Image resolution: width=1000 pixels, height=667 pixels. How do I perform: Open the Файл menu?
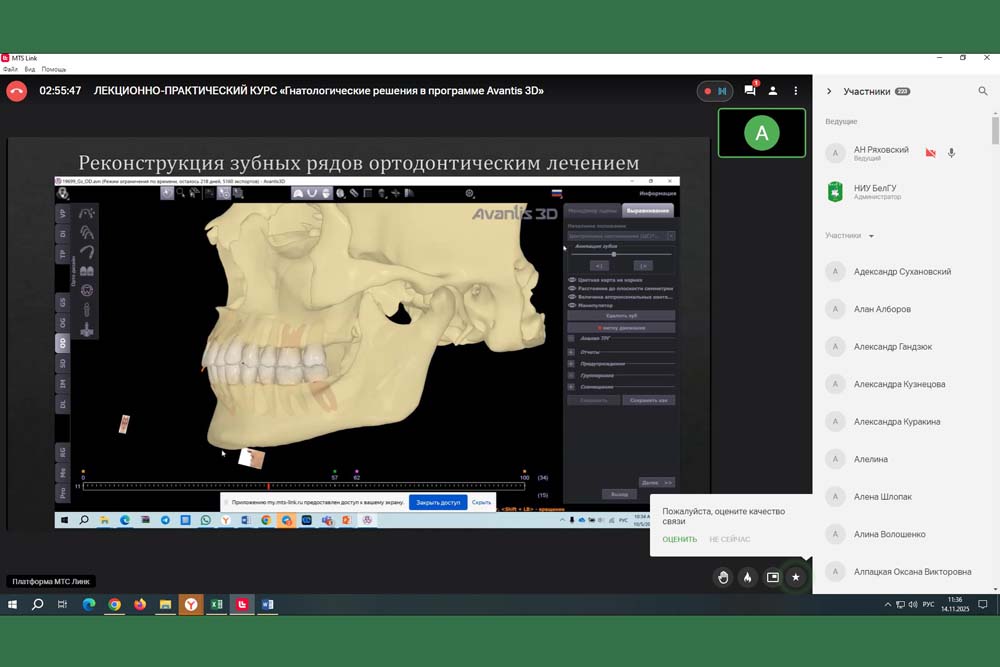coord(10,69)
